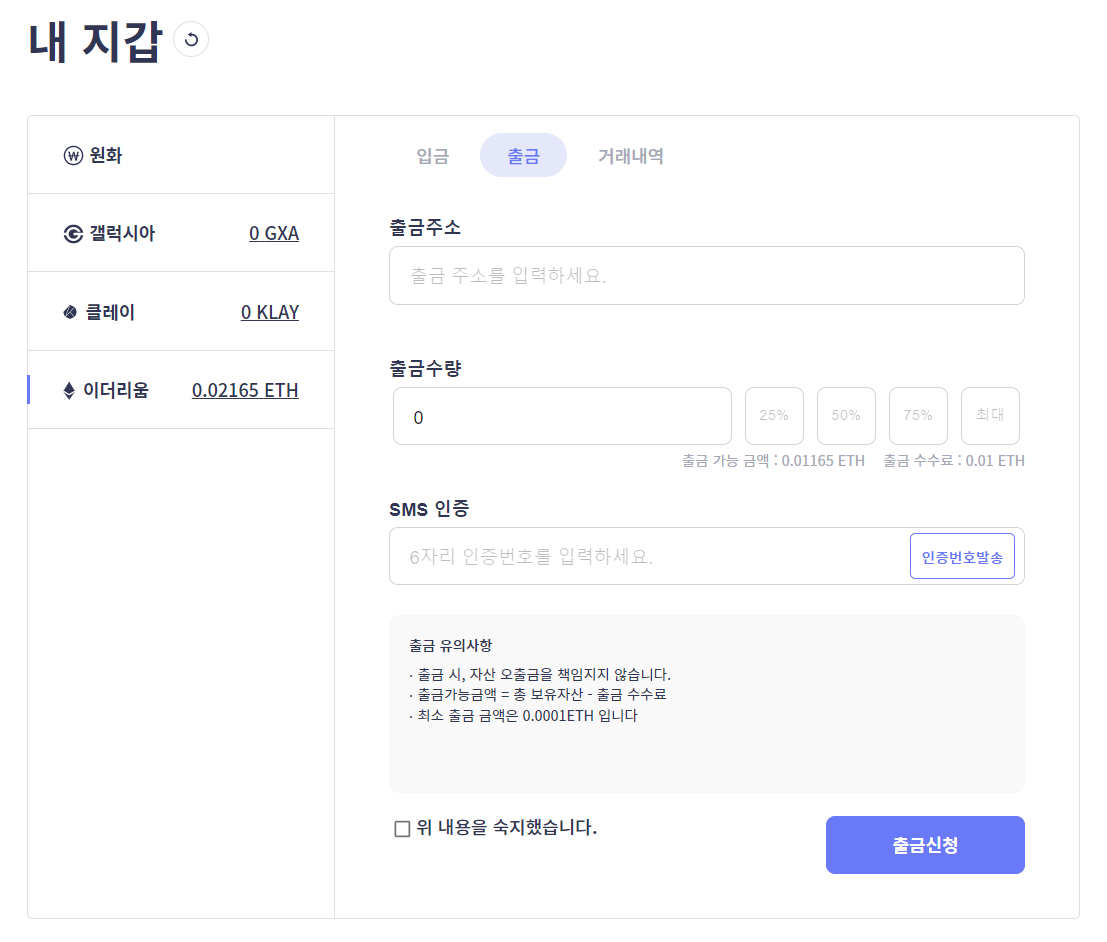1107x942 pixels.
Task: Open the 거래내역 transaction history tab
Action: pos(630,155)
